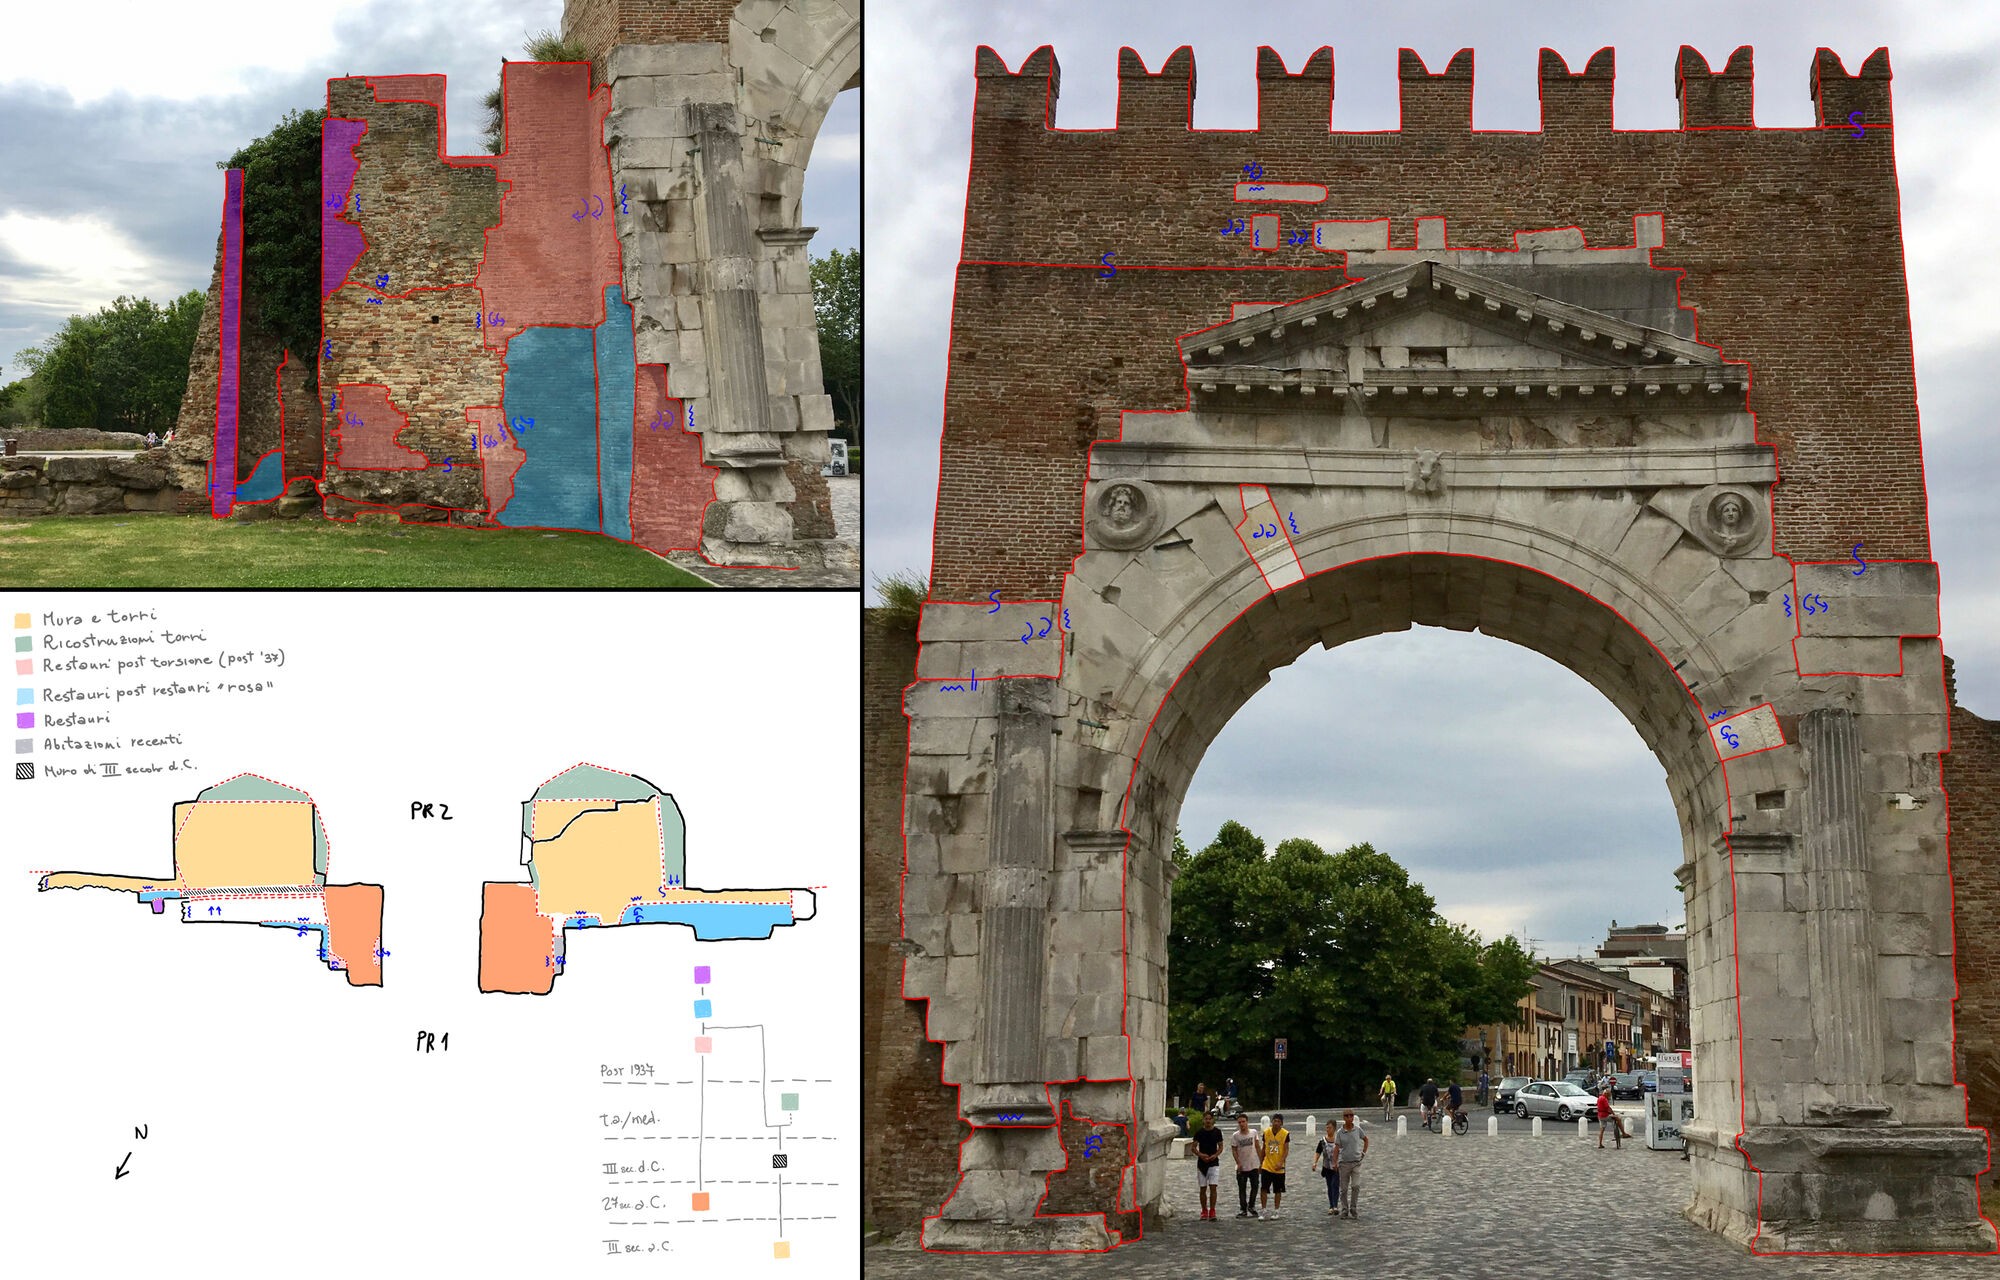Click the silver car beyond the arch
2000x1280 pixels.
point(1553,1101)
